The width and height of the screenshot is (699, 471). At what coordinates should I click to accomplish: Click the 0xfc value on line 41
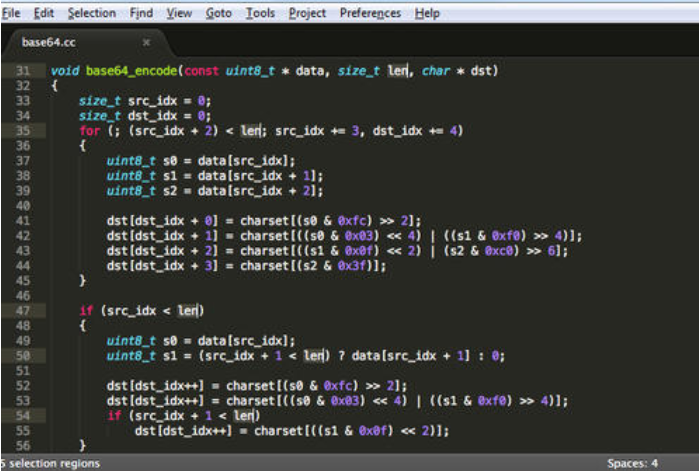click(x=379, y=220)
